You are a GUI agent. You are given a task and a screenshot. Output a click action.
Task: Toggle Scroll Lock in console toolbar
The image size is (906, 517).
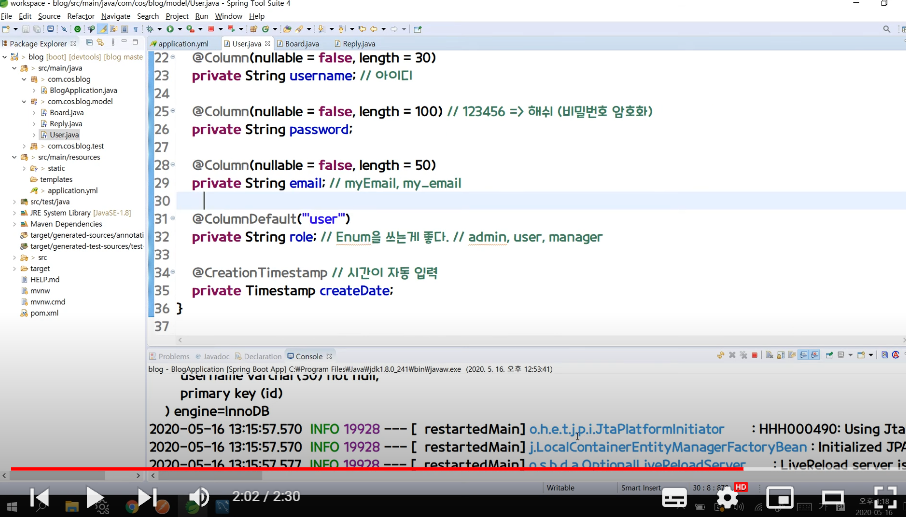click(781, 355)
